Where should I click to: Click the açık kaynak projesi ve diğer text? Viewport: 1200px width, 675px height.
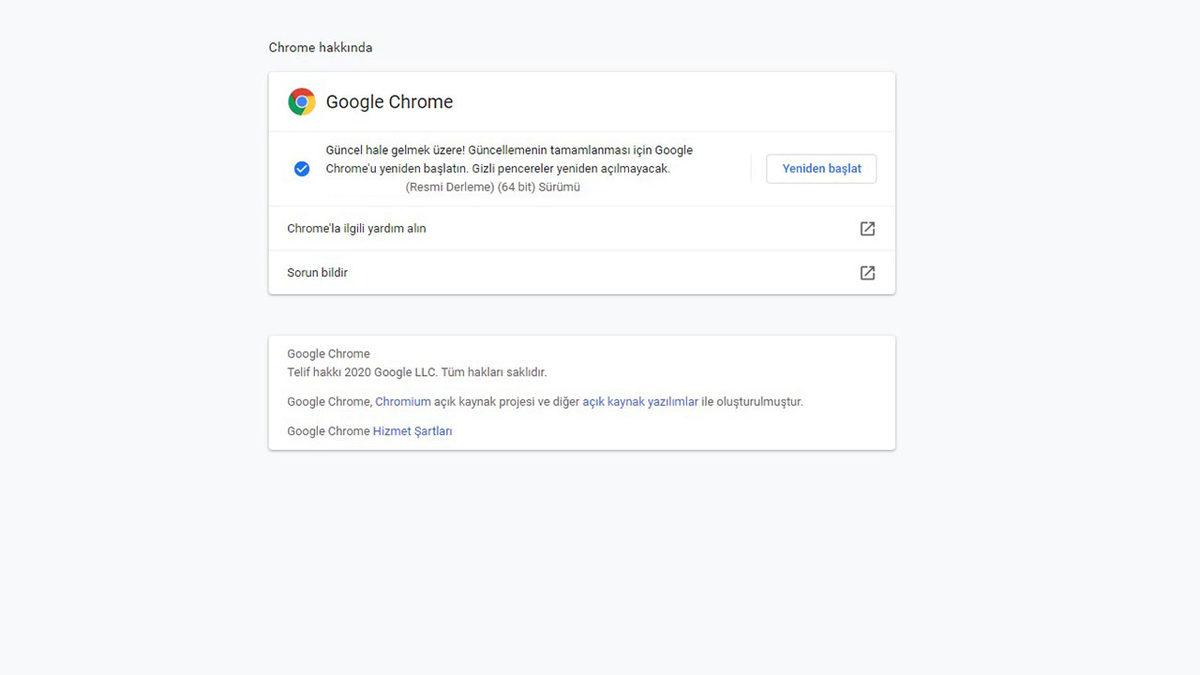[506, 402]
